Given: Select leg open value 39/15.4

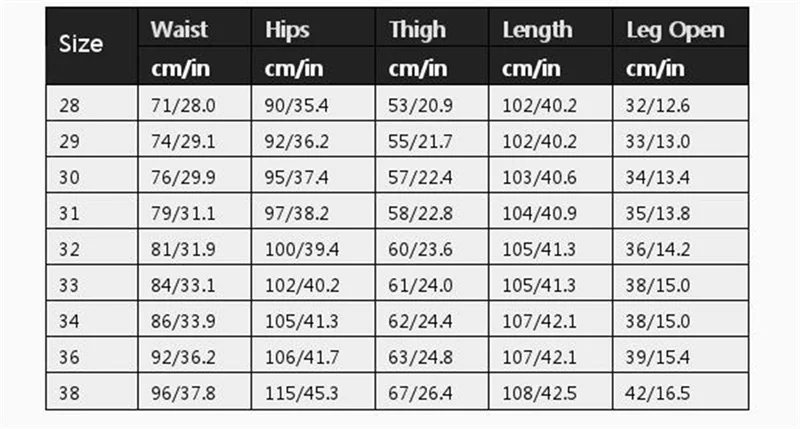Looking at the screenshot, I should (x=658, y=357).
